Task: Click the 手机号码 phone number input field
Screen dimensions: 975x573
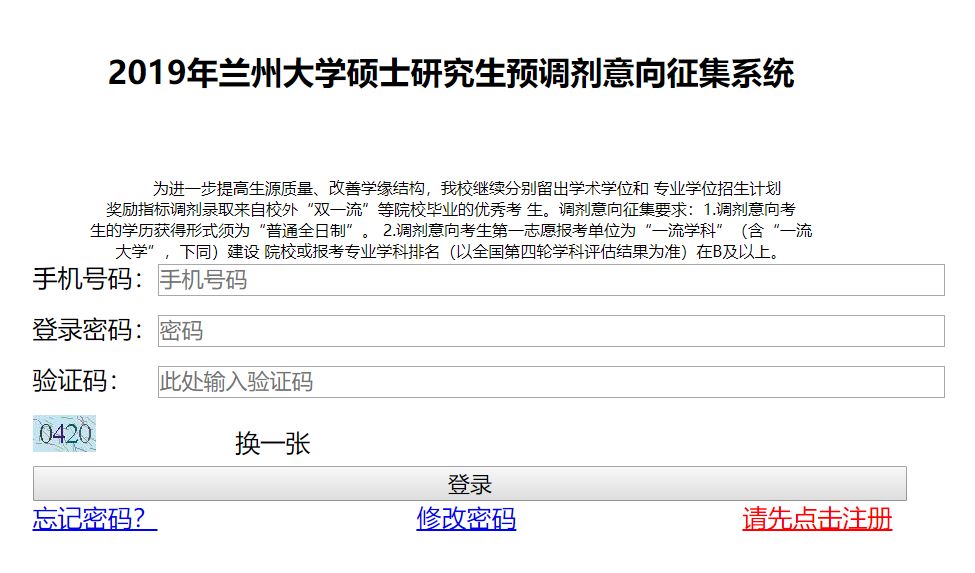Action: click(x=551, y=280)
